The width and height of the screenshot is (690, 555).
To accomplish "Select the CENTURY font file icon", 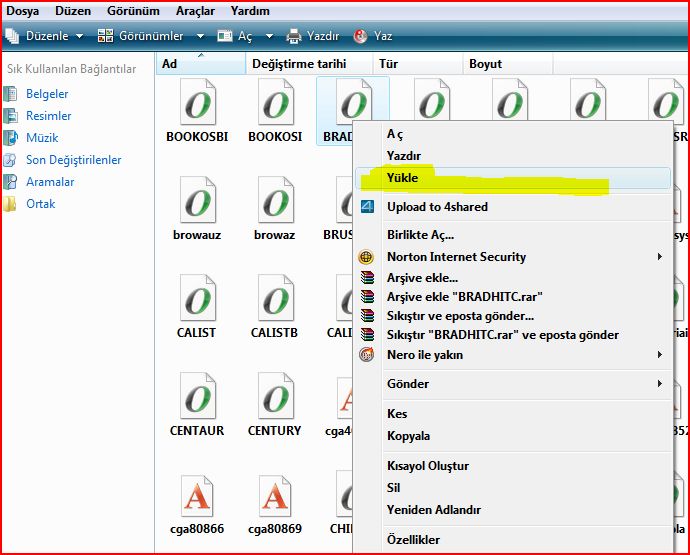I will (275, 397).
